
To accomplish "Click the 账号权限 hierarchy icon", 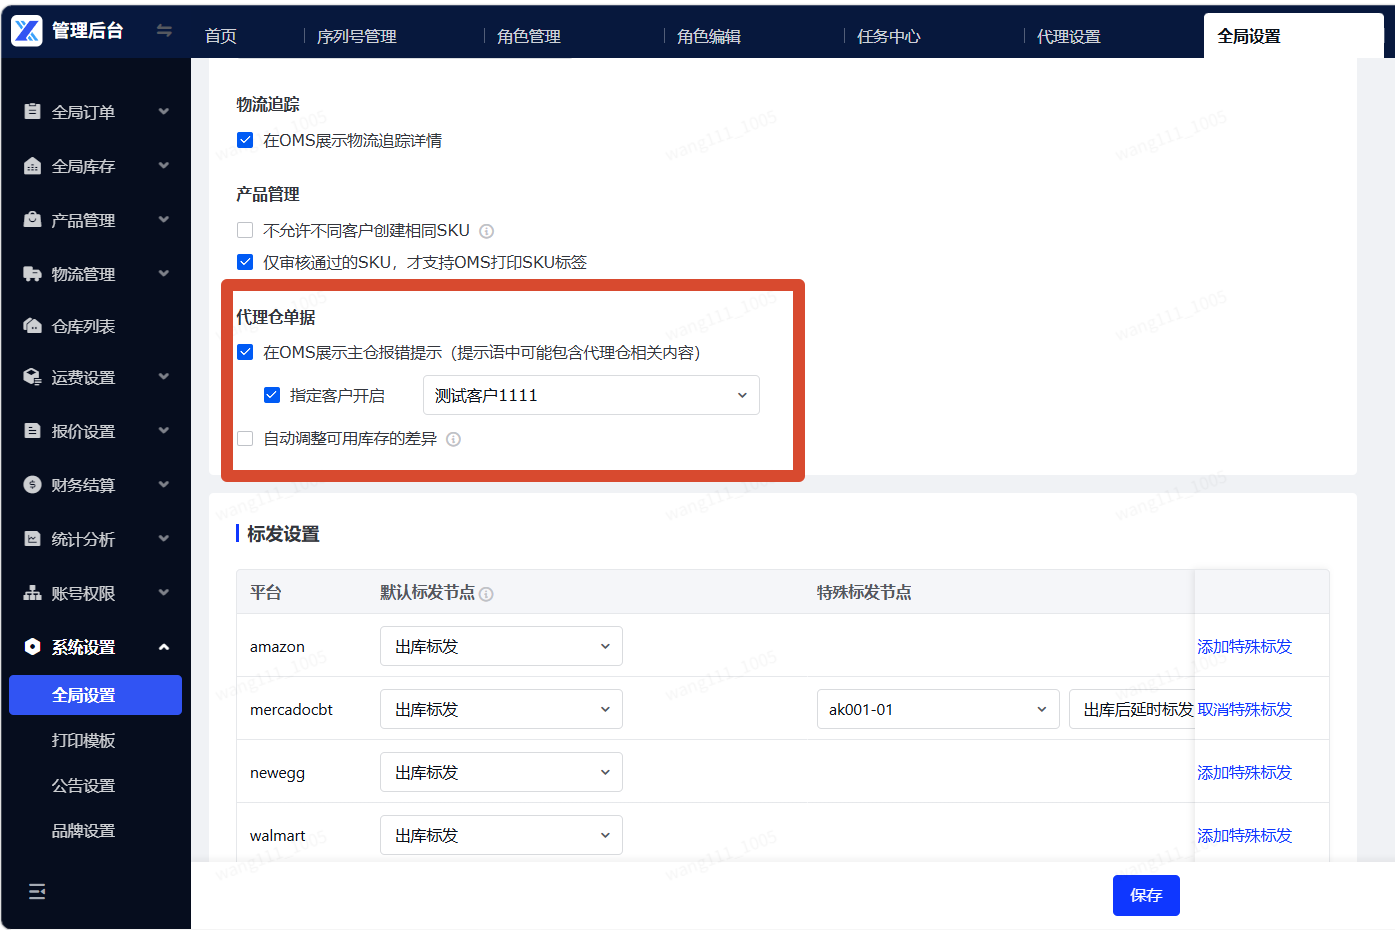I will tap(32, 593).
